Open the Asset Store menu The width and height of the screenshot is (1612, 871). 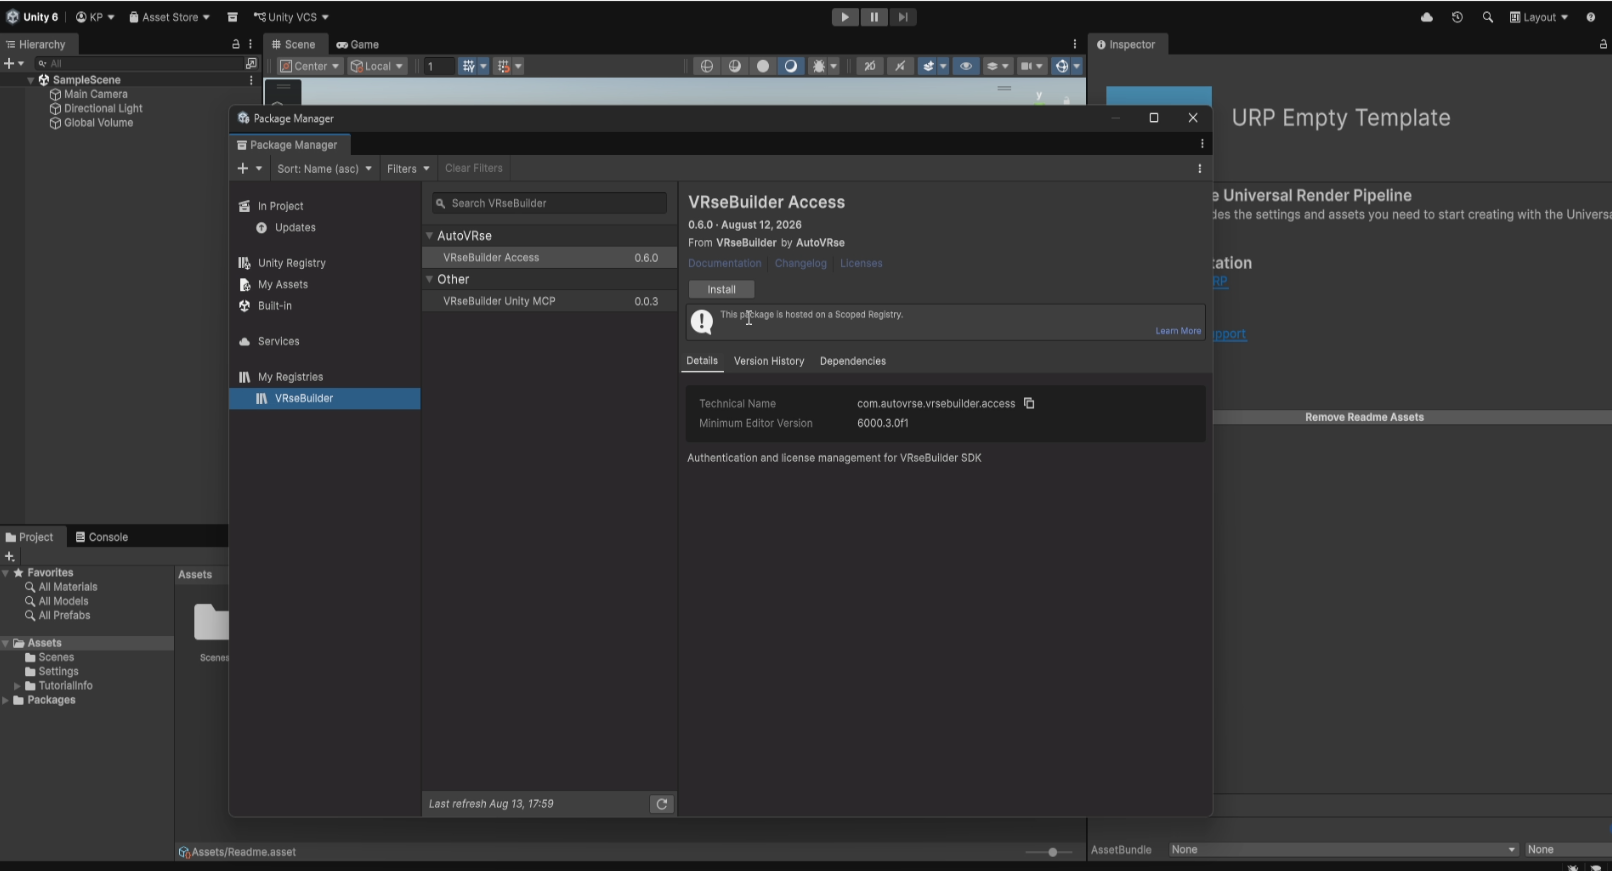(169, 17)
